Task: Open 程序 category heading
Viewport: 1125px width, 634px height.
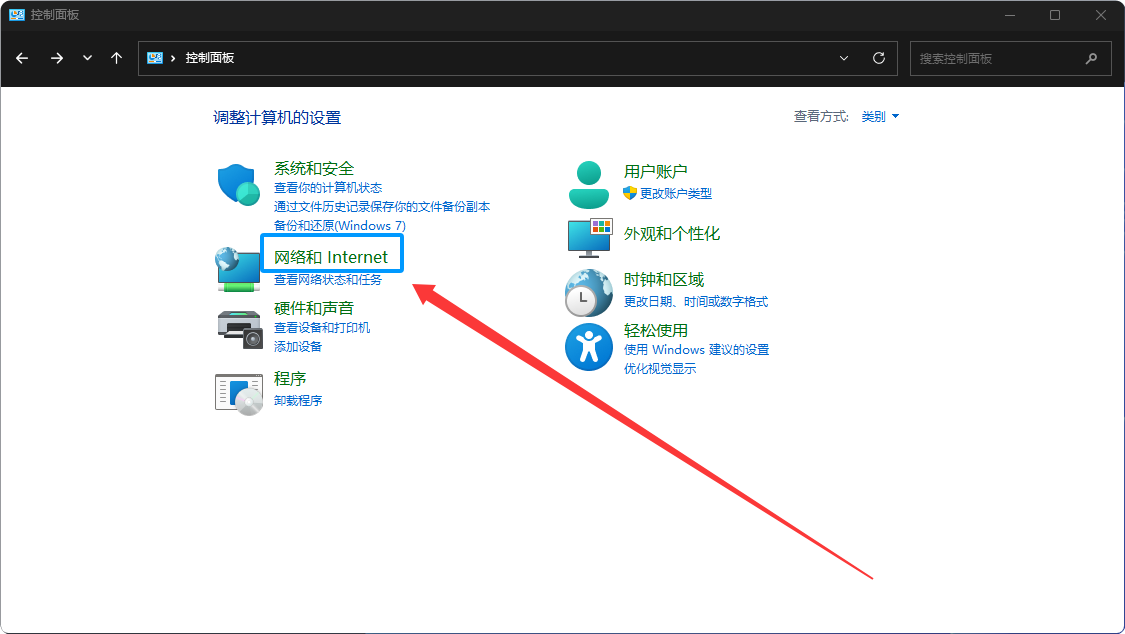Action: click(x=290, y=379)
